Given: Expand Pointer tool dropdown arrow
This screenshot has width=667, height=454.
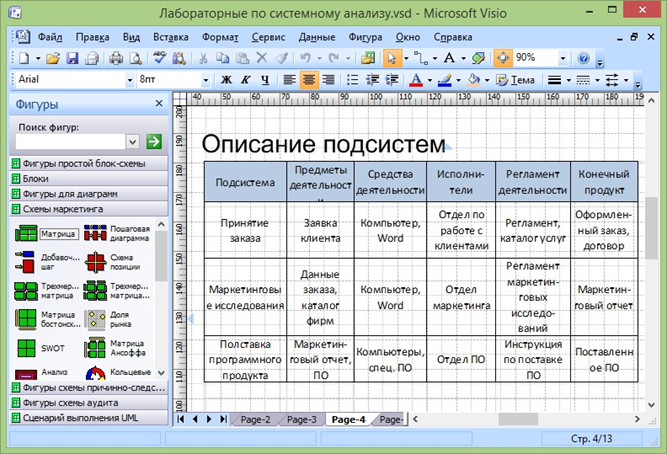Looking at the screenshot, I should click(x=406, y=58).
